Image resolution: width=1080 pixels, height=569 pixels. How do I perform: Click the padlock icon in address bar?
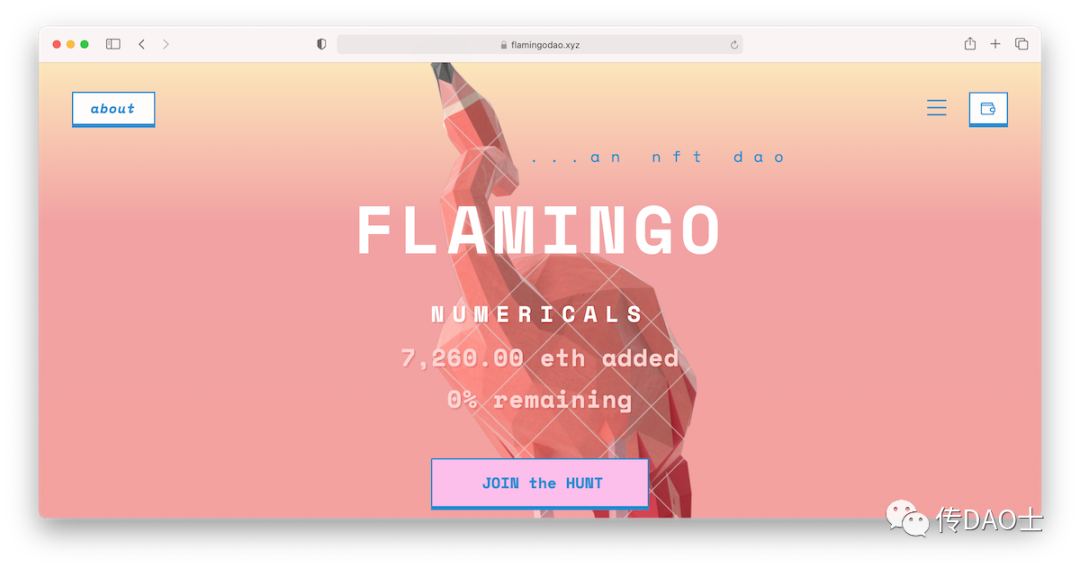point(503,45)
